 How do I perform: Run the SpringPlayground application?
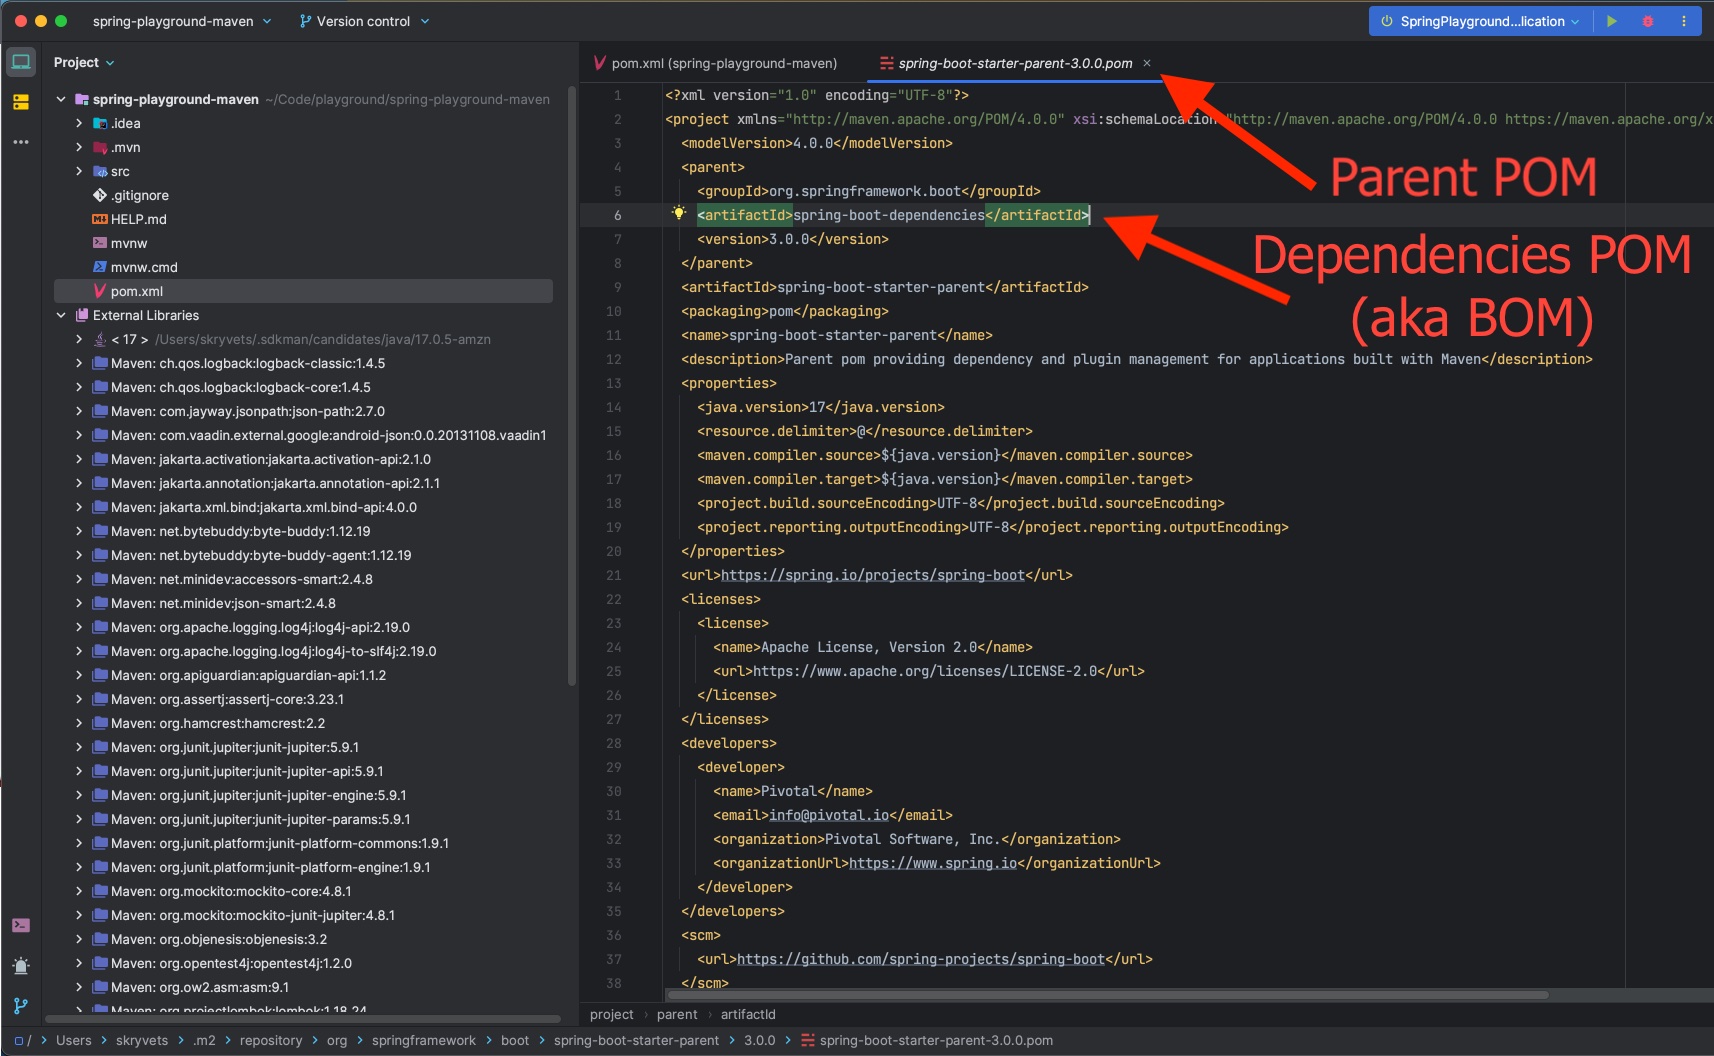pos(1612,20)
